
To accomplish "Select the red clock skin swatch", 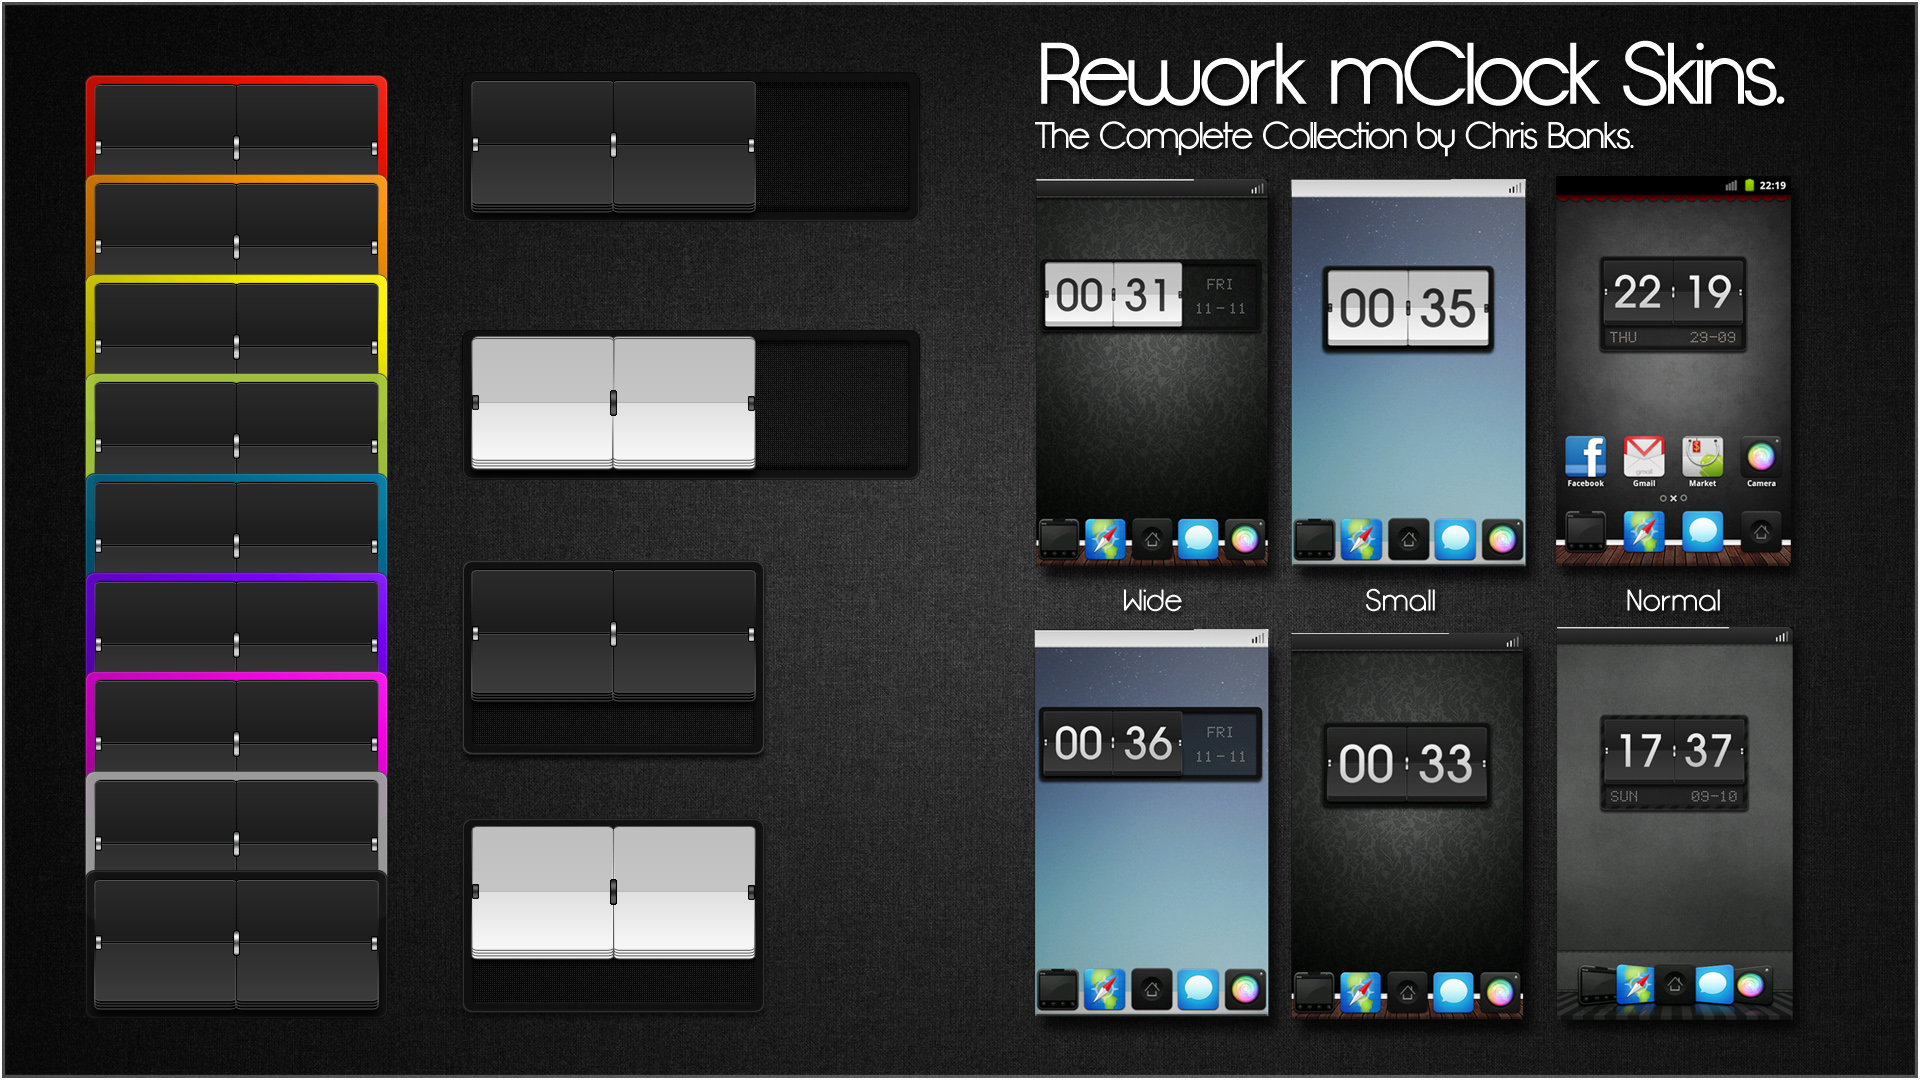I will (237, 124).
